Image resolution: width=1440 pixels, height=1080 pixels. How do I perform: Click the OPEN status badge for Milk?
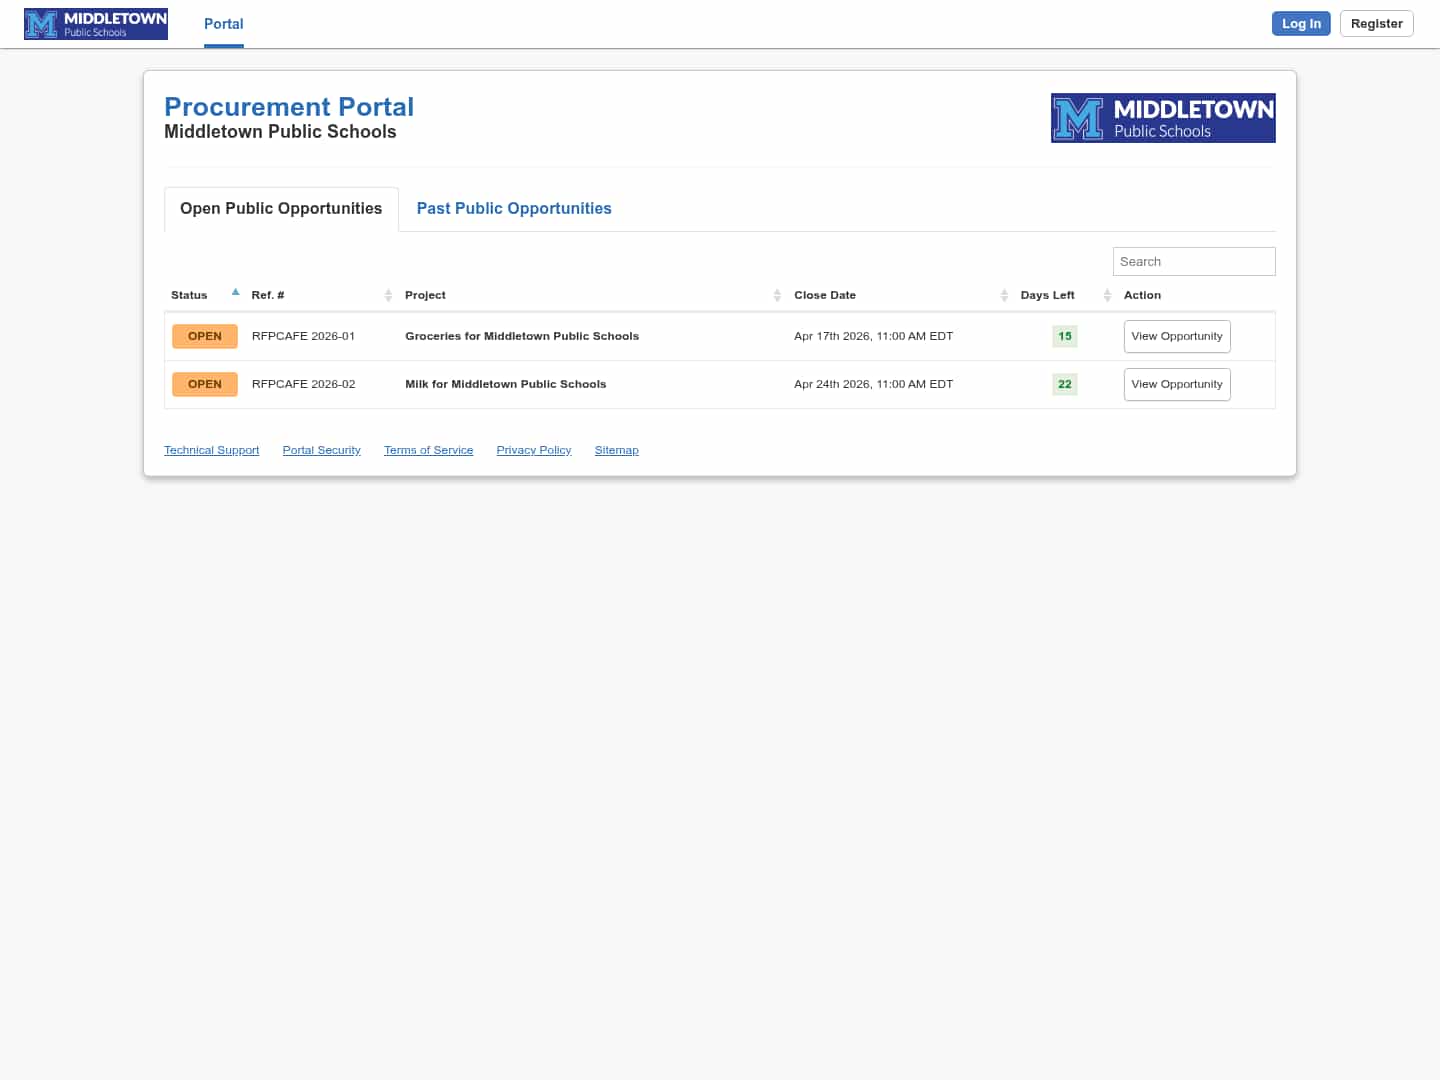205,384
